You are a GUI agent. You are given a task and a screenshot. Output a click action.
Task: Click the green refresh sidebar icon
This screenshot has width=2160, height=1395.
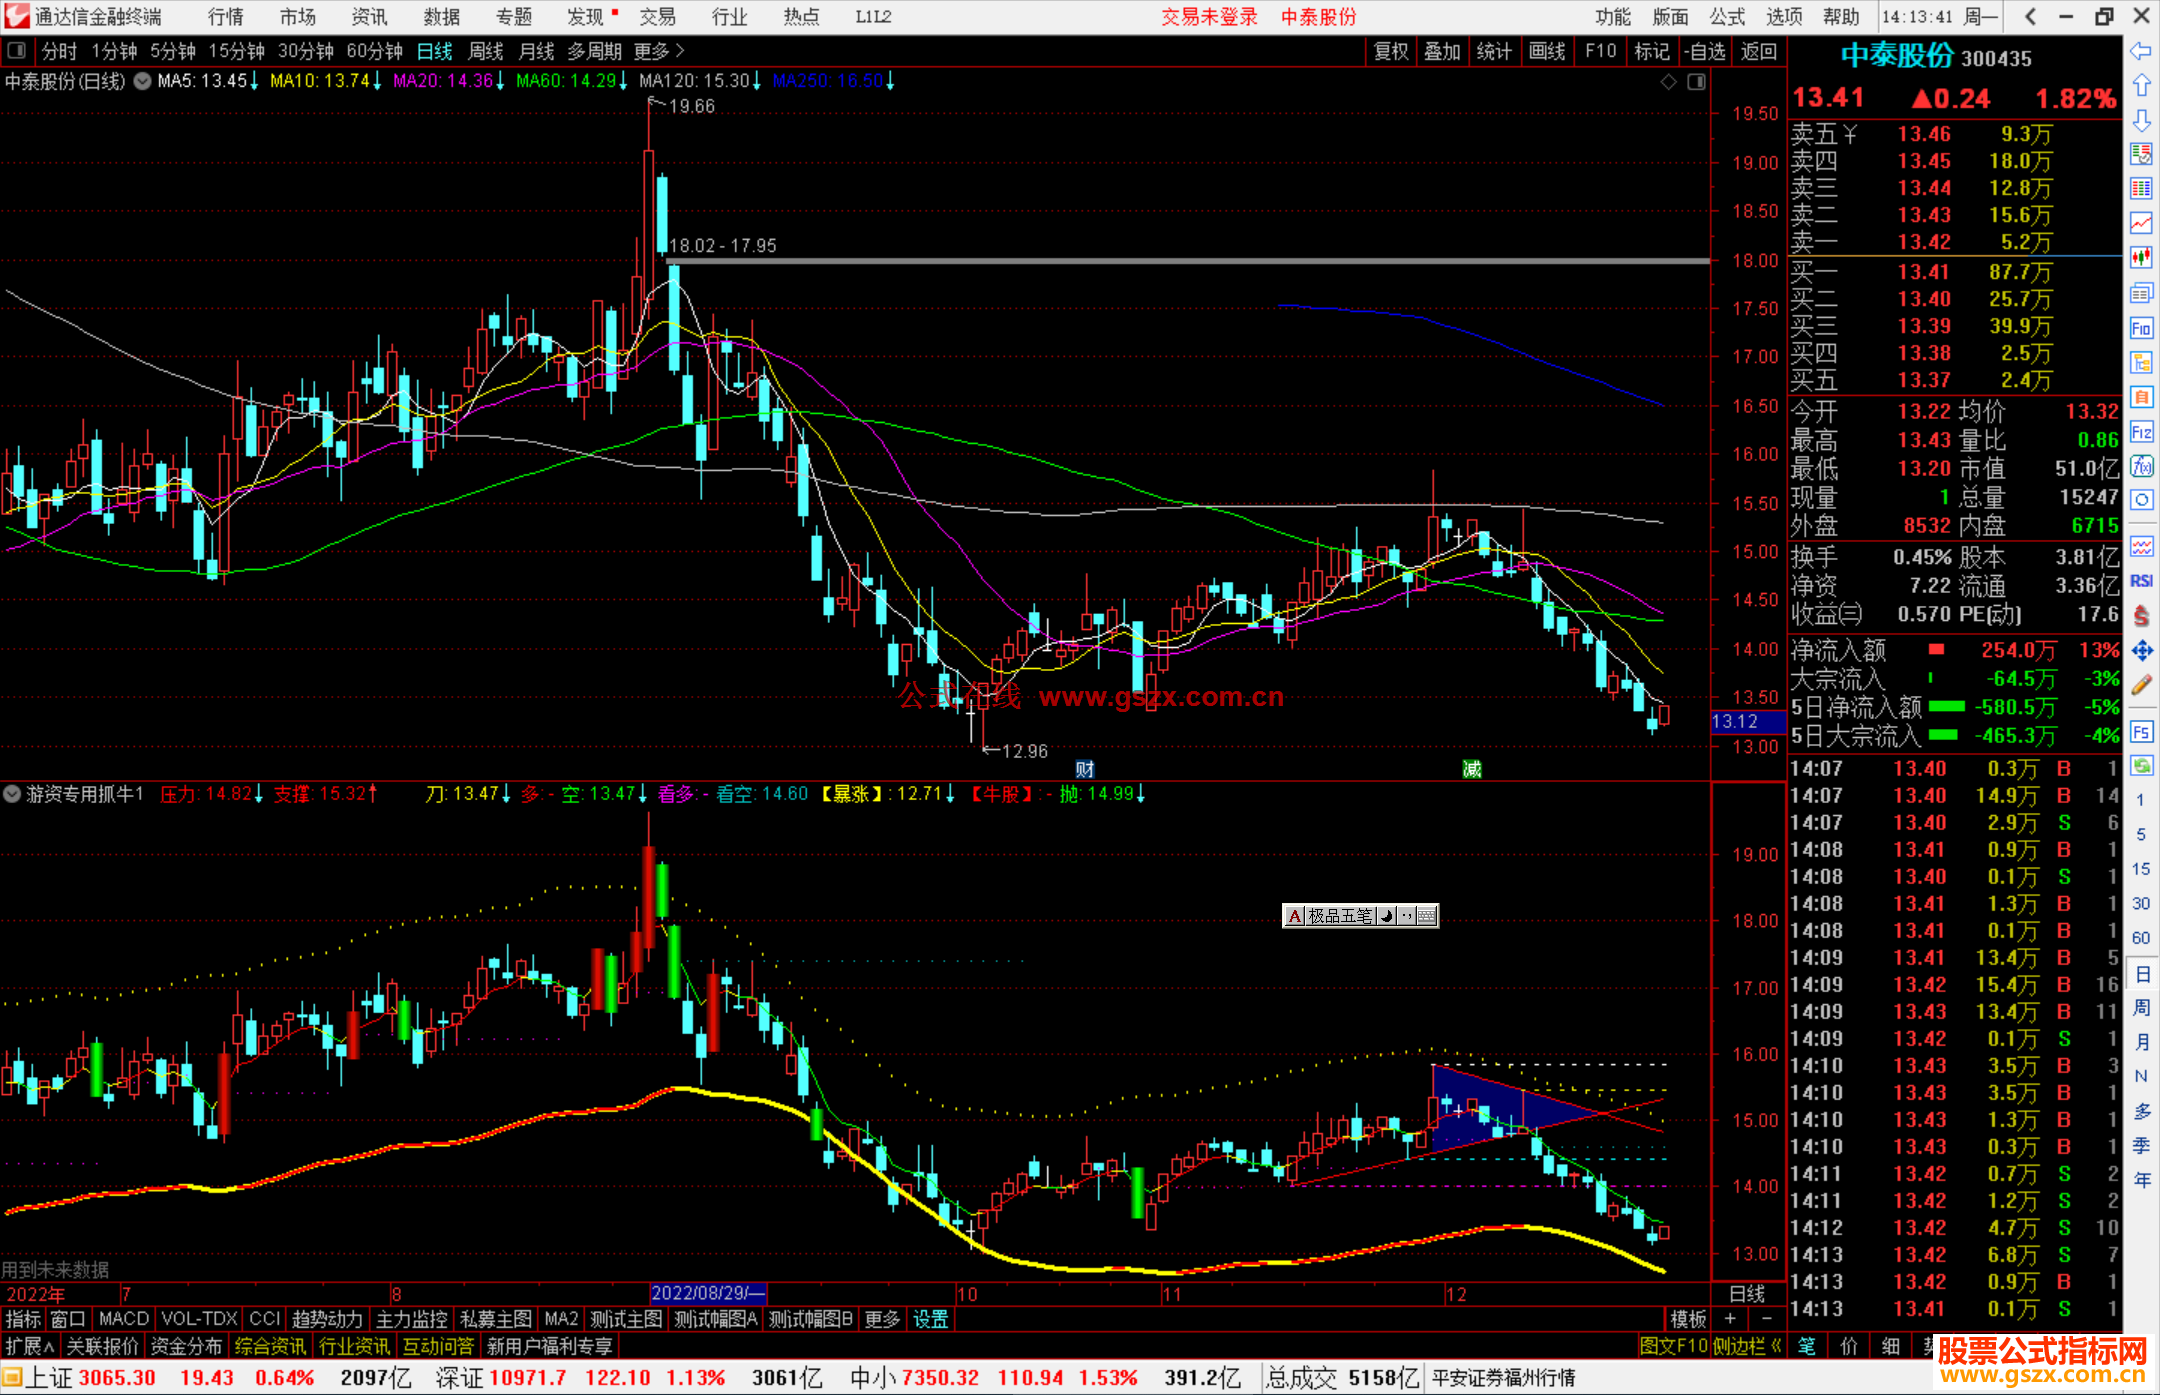tap(2141, 766)
